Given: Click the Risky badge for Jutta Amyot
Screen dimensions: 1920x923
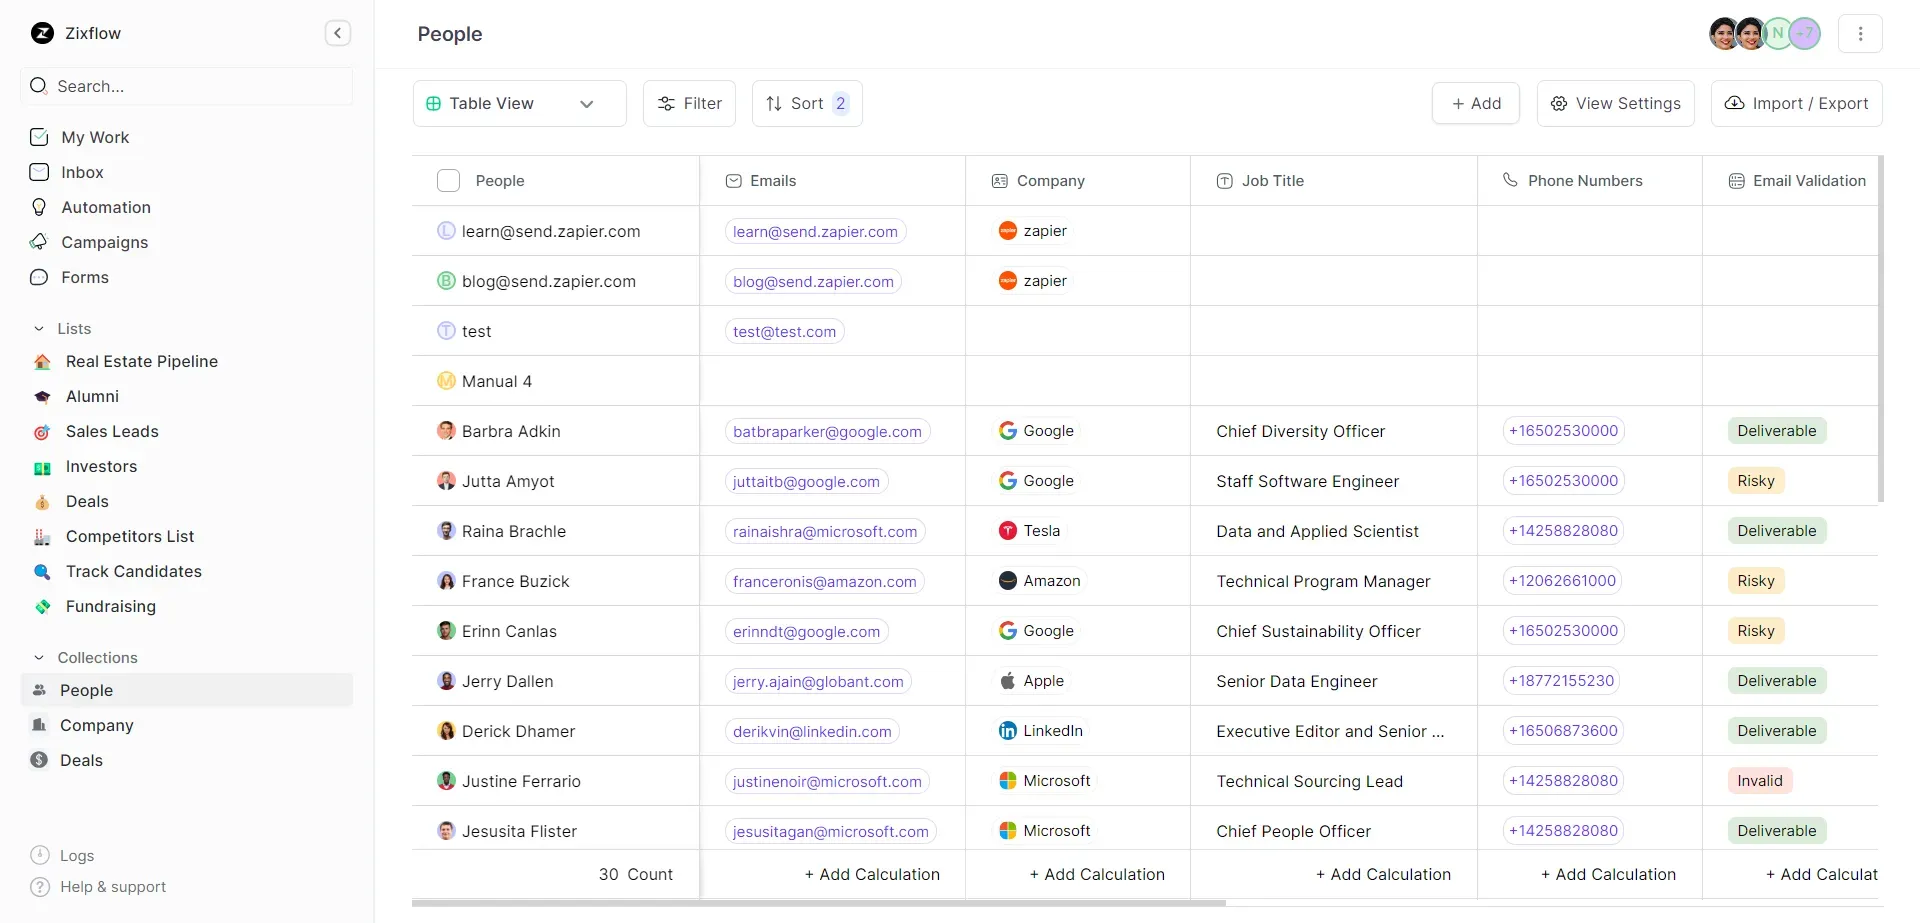Looking at the screenshot, I should (x=1755, y=481).
